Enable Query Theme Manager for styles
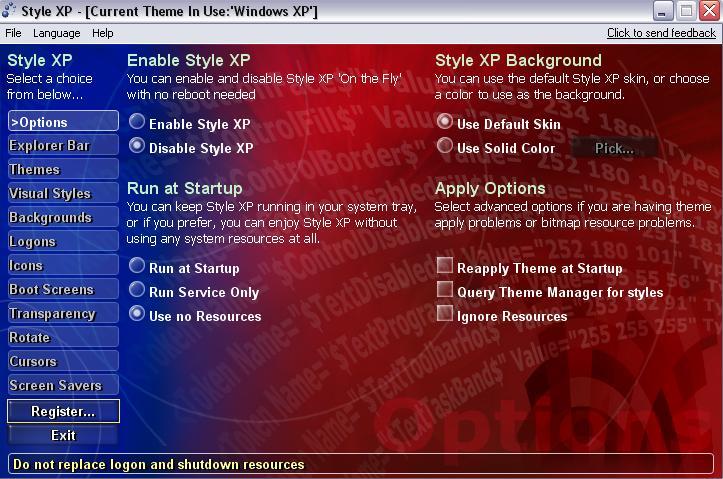723x479 pixels. pos(446,291)
